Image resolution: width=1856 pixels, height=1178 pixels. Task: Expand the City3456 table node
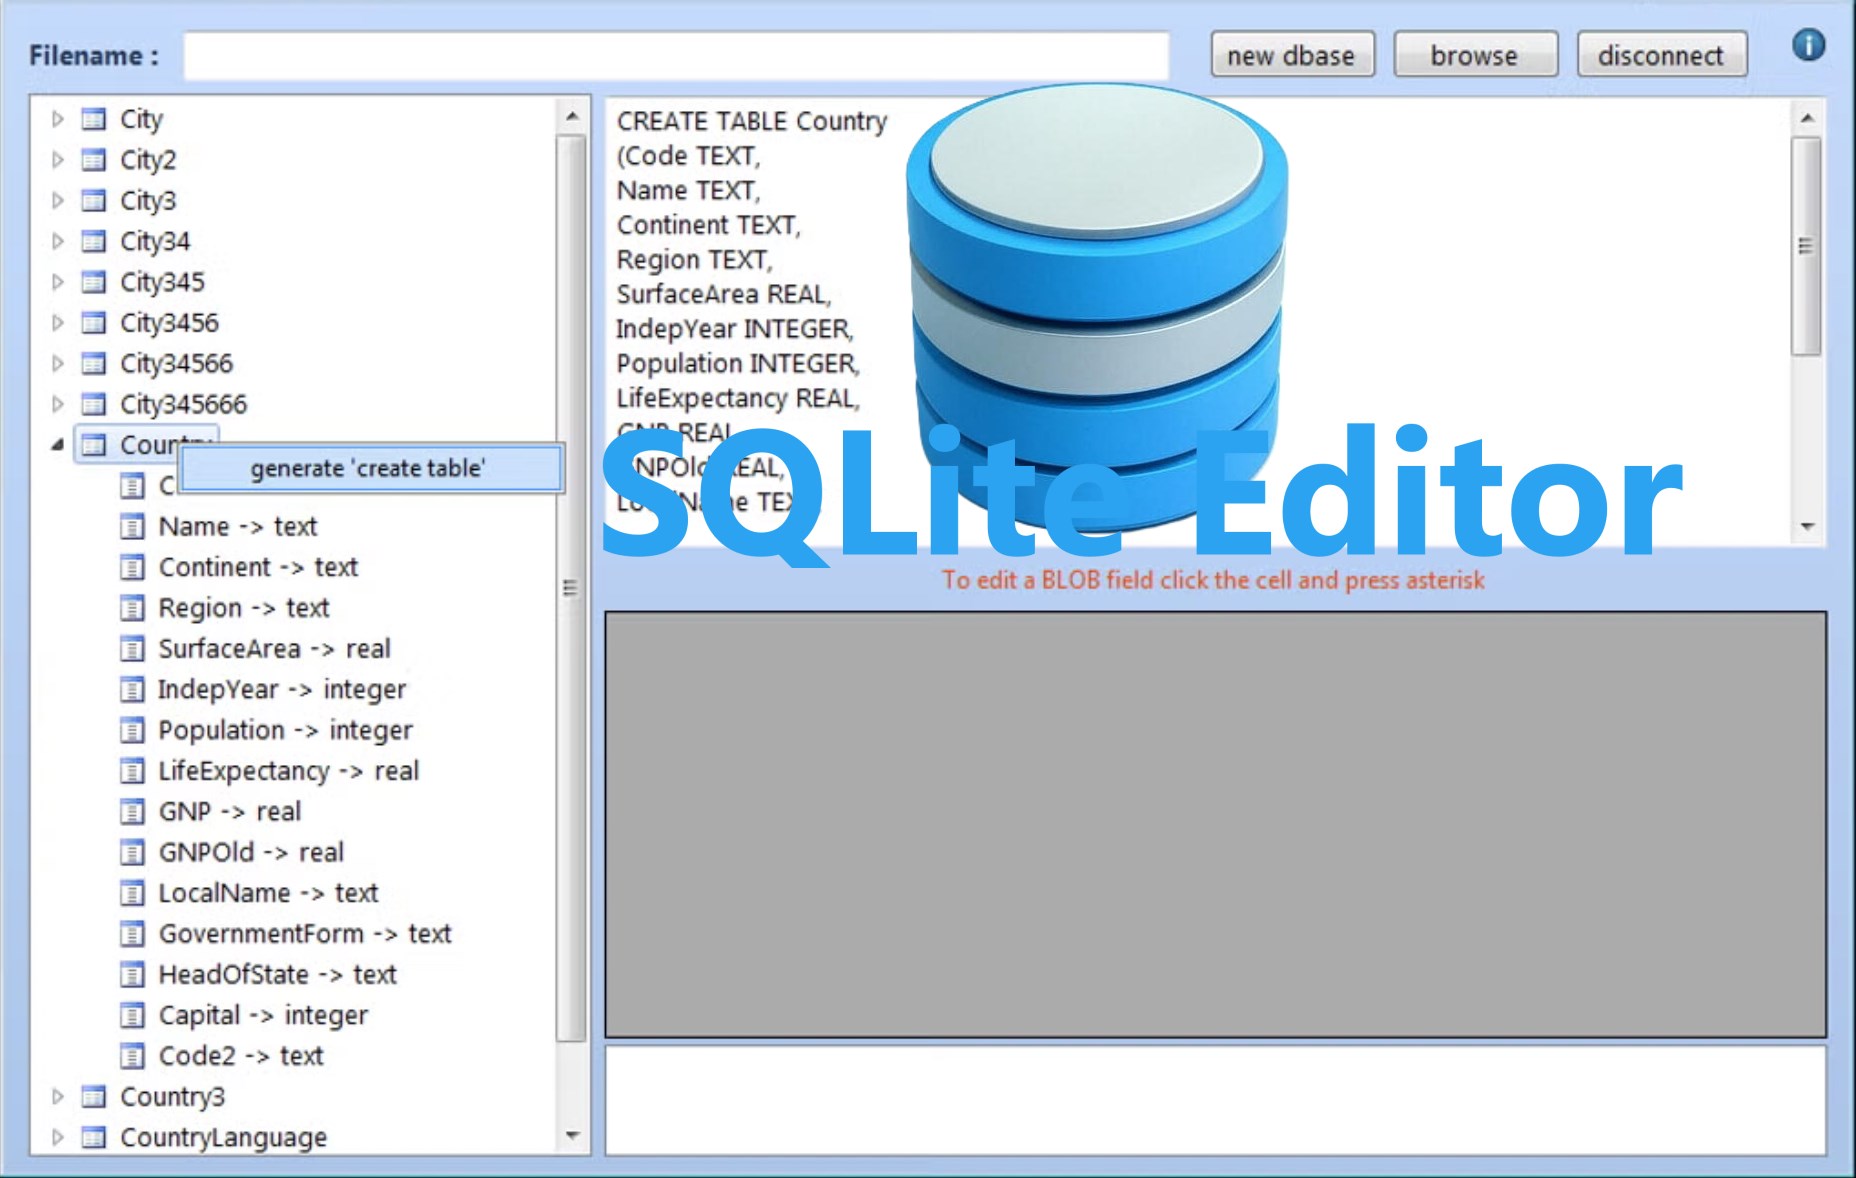pos(58,323)
